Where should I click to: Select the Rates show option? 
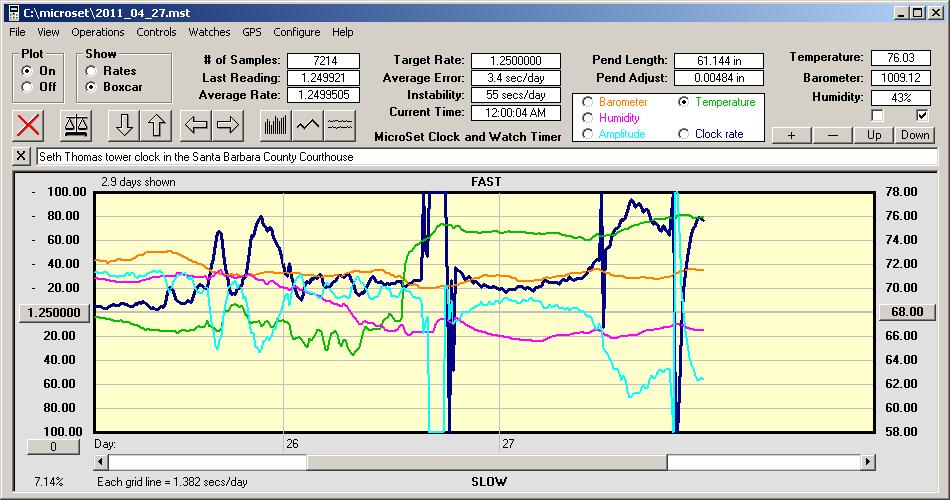[x=91, y=71]
